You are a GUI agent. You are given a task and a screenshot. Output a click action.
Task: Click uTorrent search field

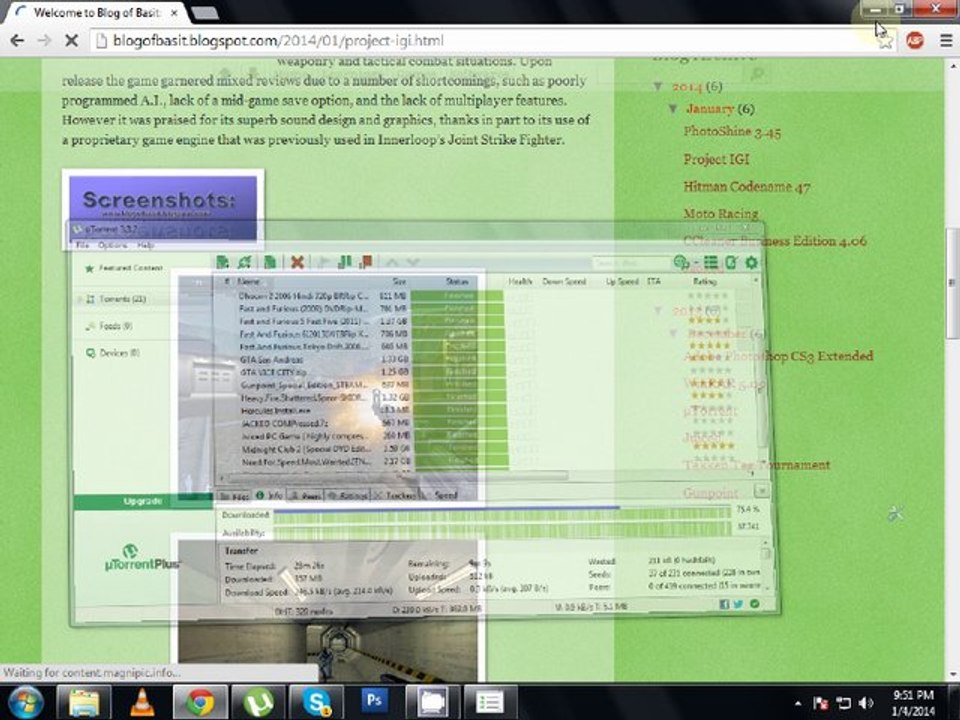click(x=631, y=263)
